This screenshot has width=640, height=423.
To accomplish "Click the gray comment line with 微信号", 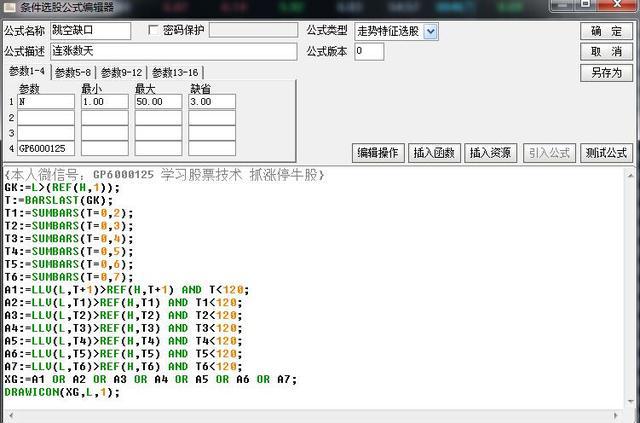I will click(164, 175).
